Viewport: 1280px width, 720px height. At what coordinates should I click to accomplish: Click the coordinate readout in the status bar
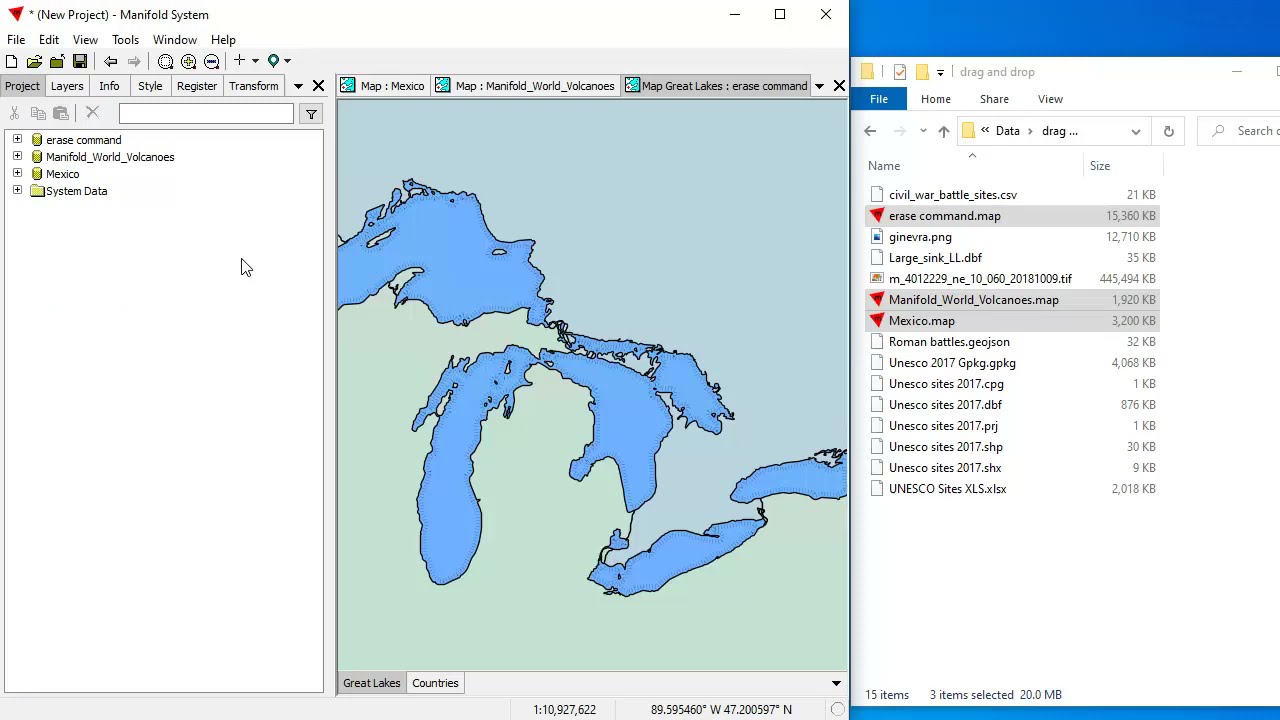pos(721,710)
